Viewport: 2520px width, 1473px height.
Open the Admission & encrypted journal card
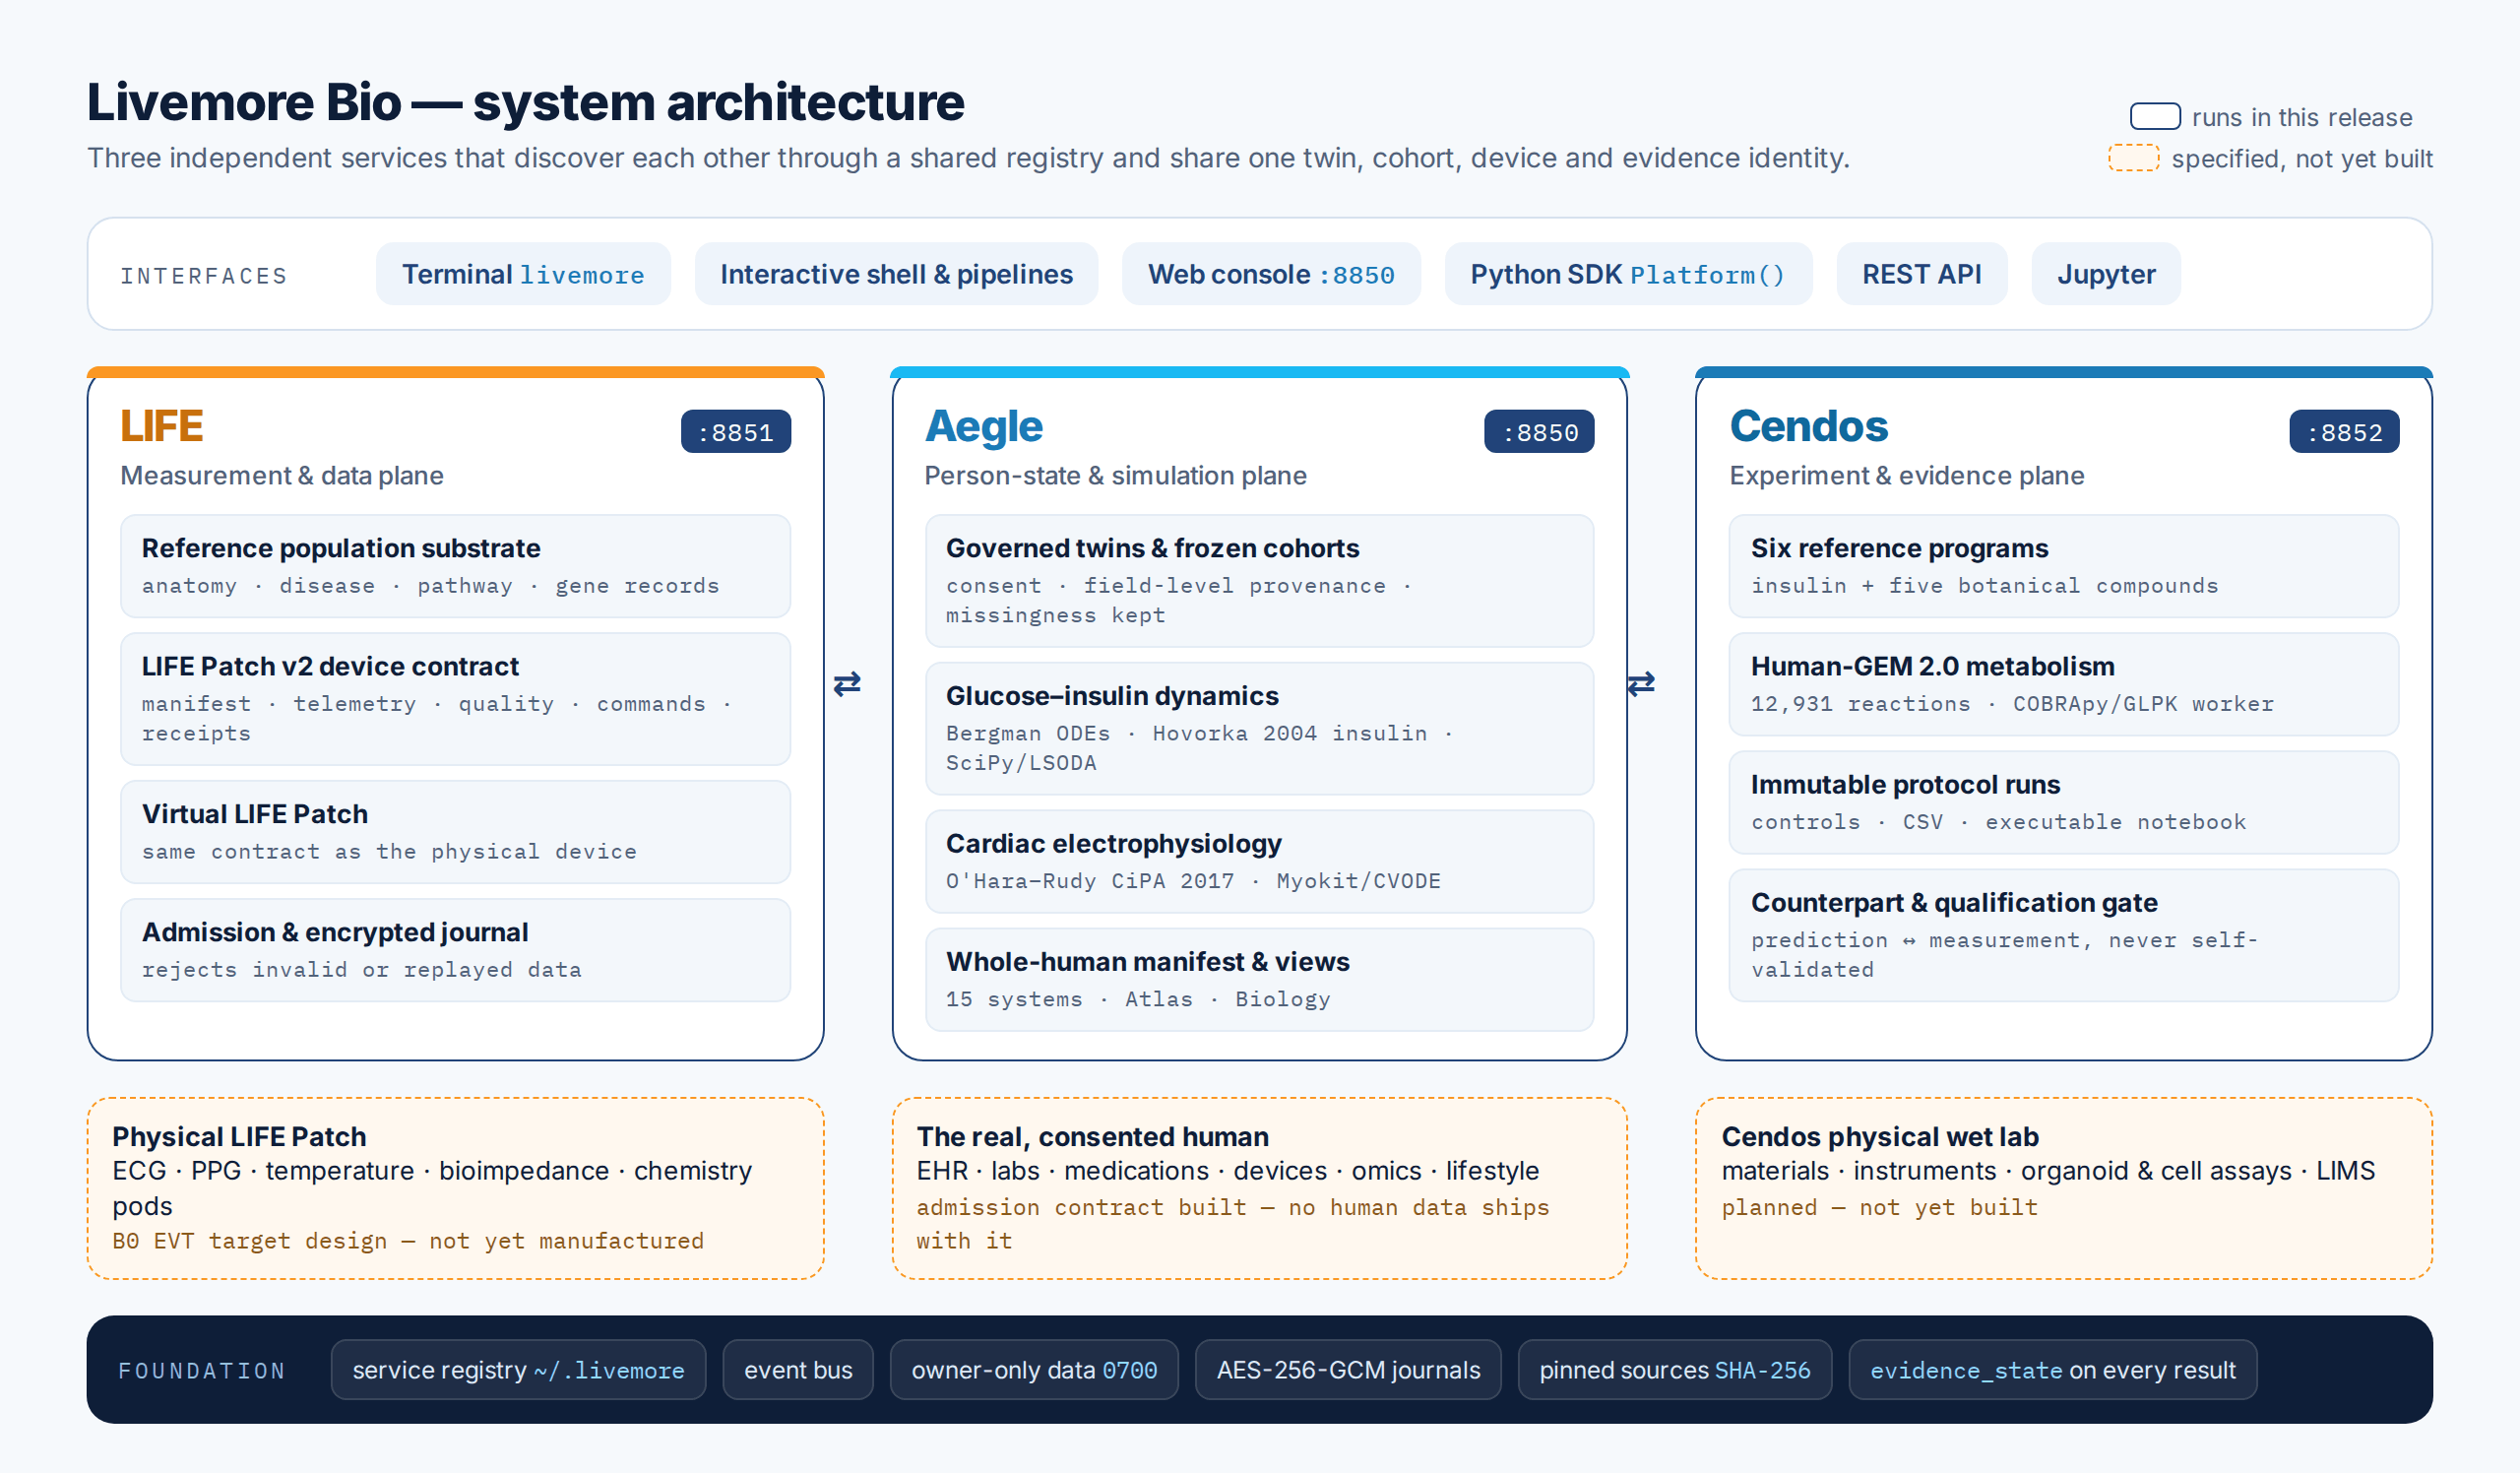coord(455,951)
